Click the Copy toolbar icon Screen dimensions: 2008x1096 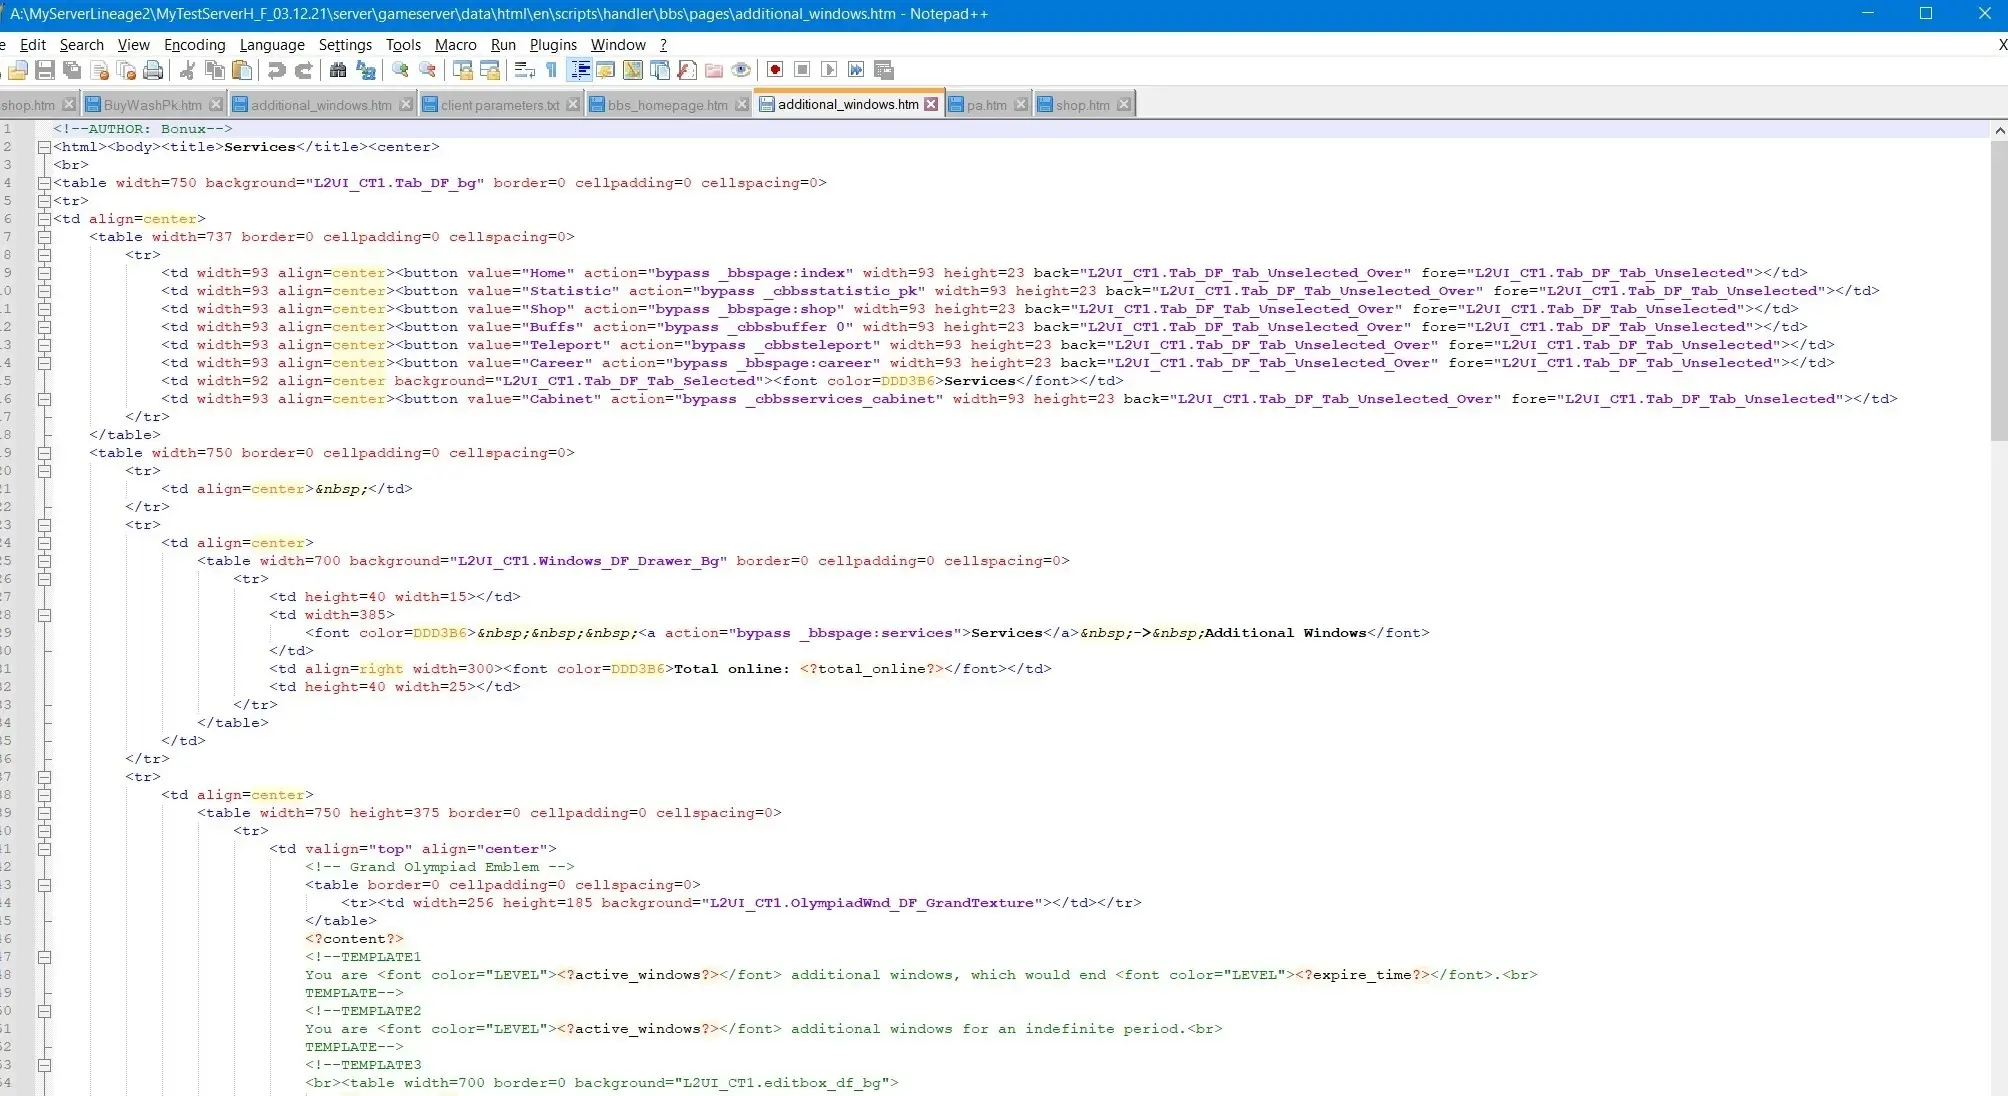click(x=214, y=70)
